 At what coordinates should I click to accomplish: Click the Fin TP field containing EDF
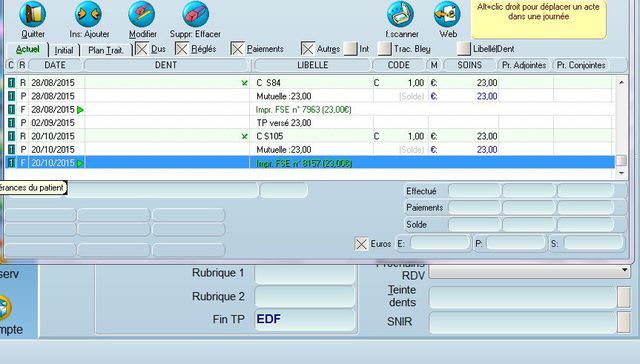[305, 319]
